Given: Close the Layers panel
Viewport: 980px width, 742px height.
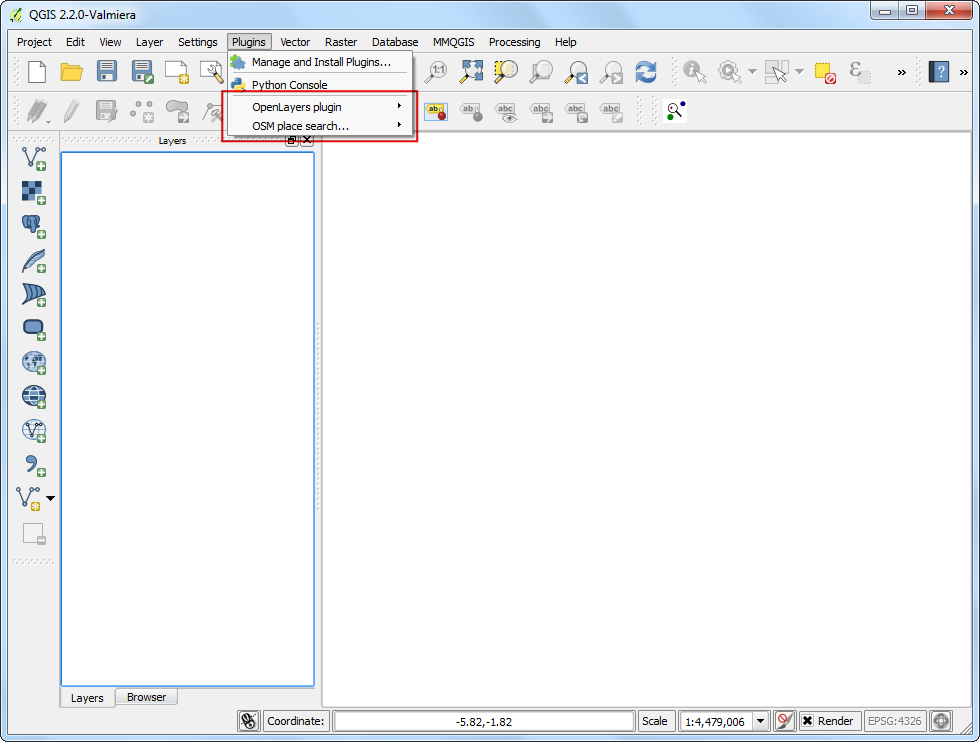Looking at the screenshot, I should point(307,141).
